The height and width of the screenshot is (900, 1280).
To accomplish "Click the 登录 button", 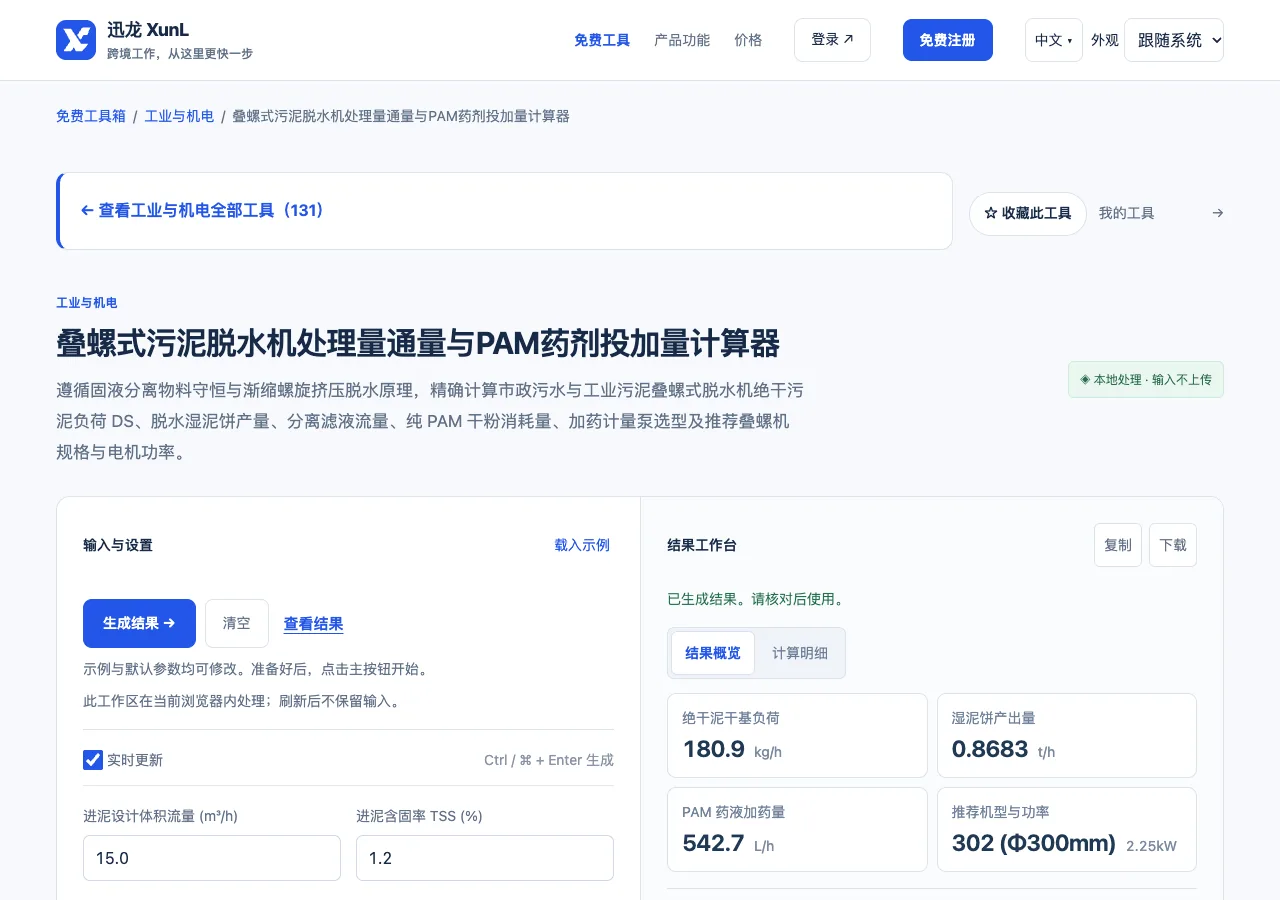I will pos(832,40).
